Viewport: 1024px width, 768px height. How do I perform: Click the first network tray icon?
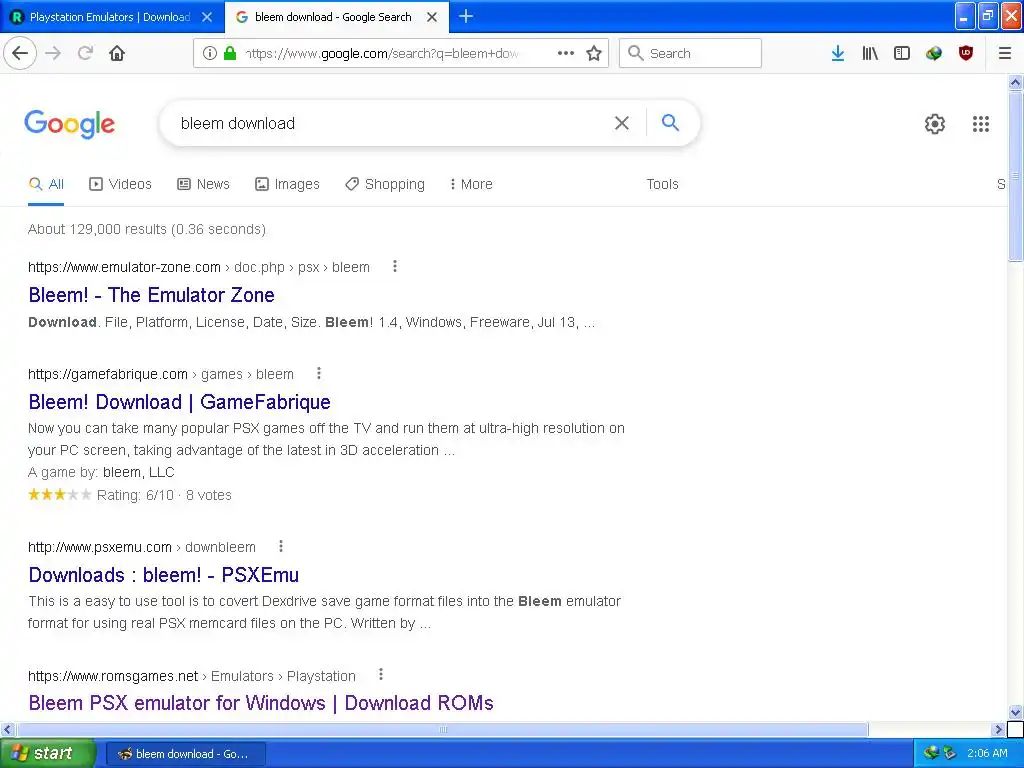(x=931, y=753)
